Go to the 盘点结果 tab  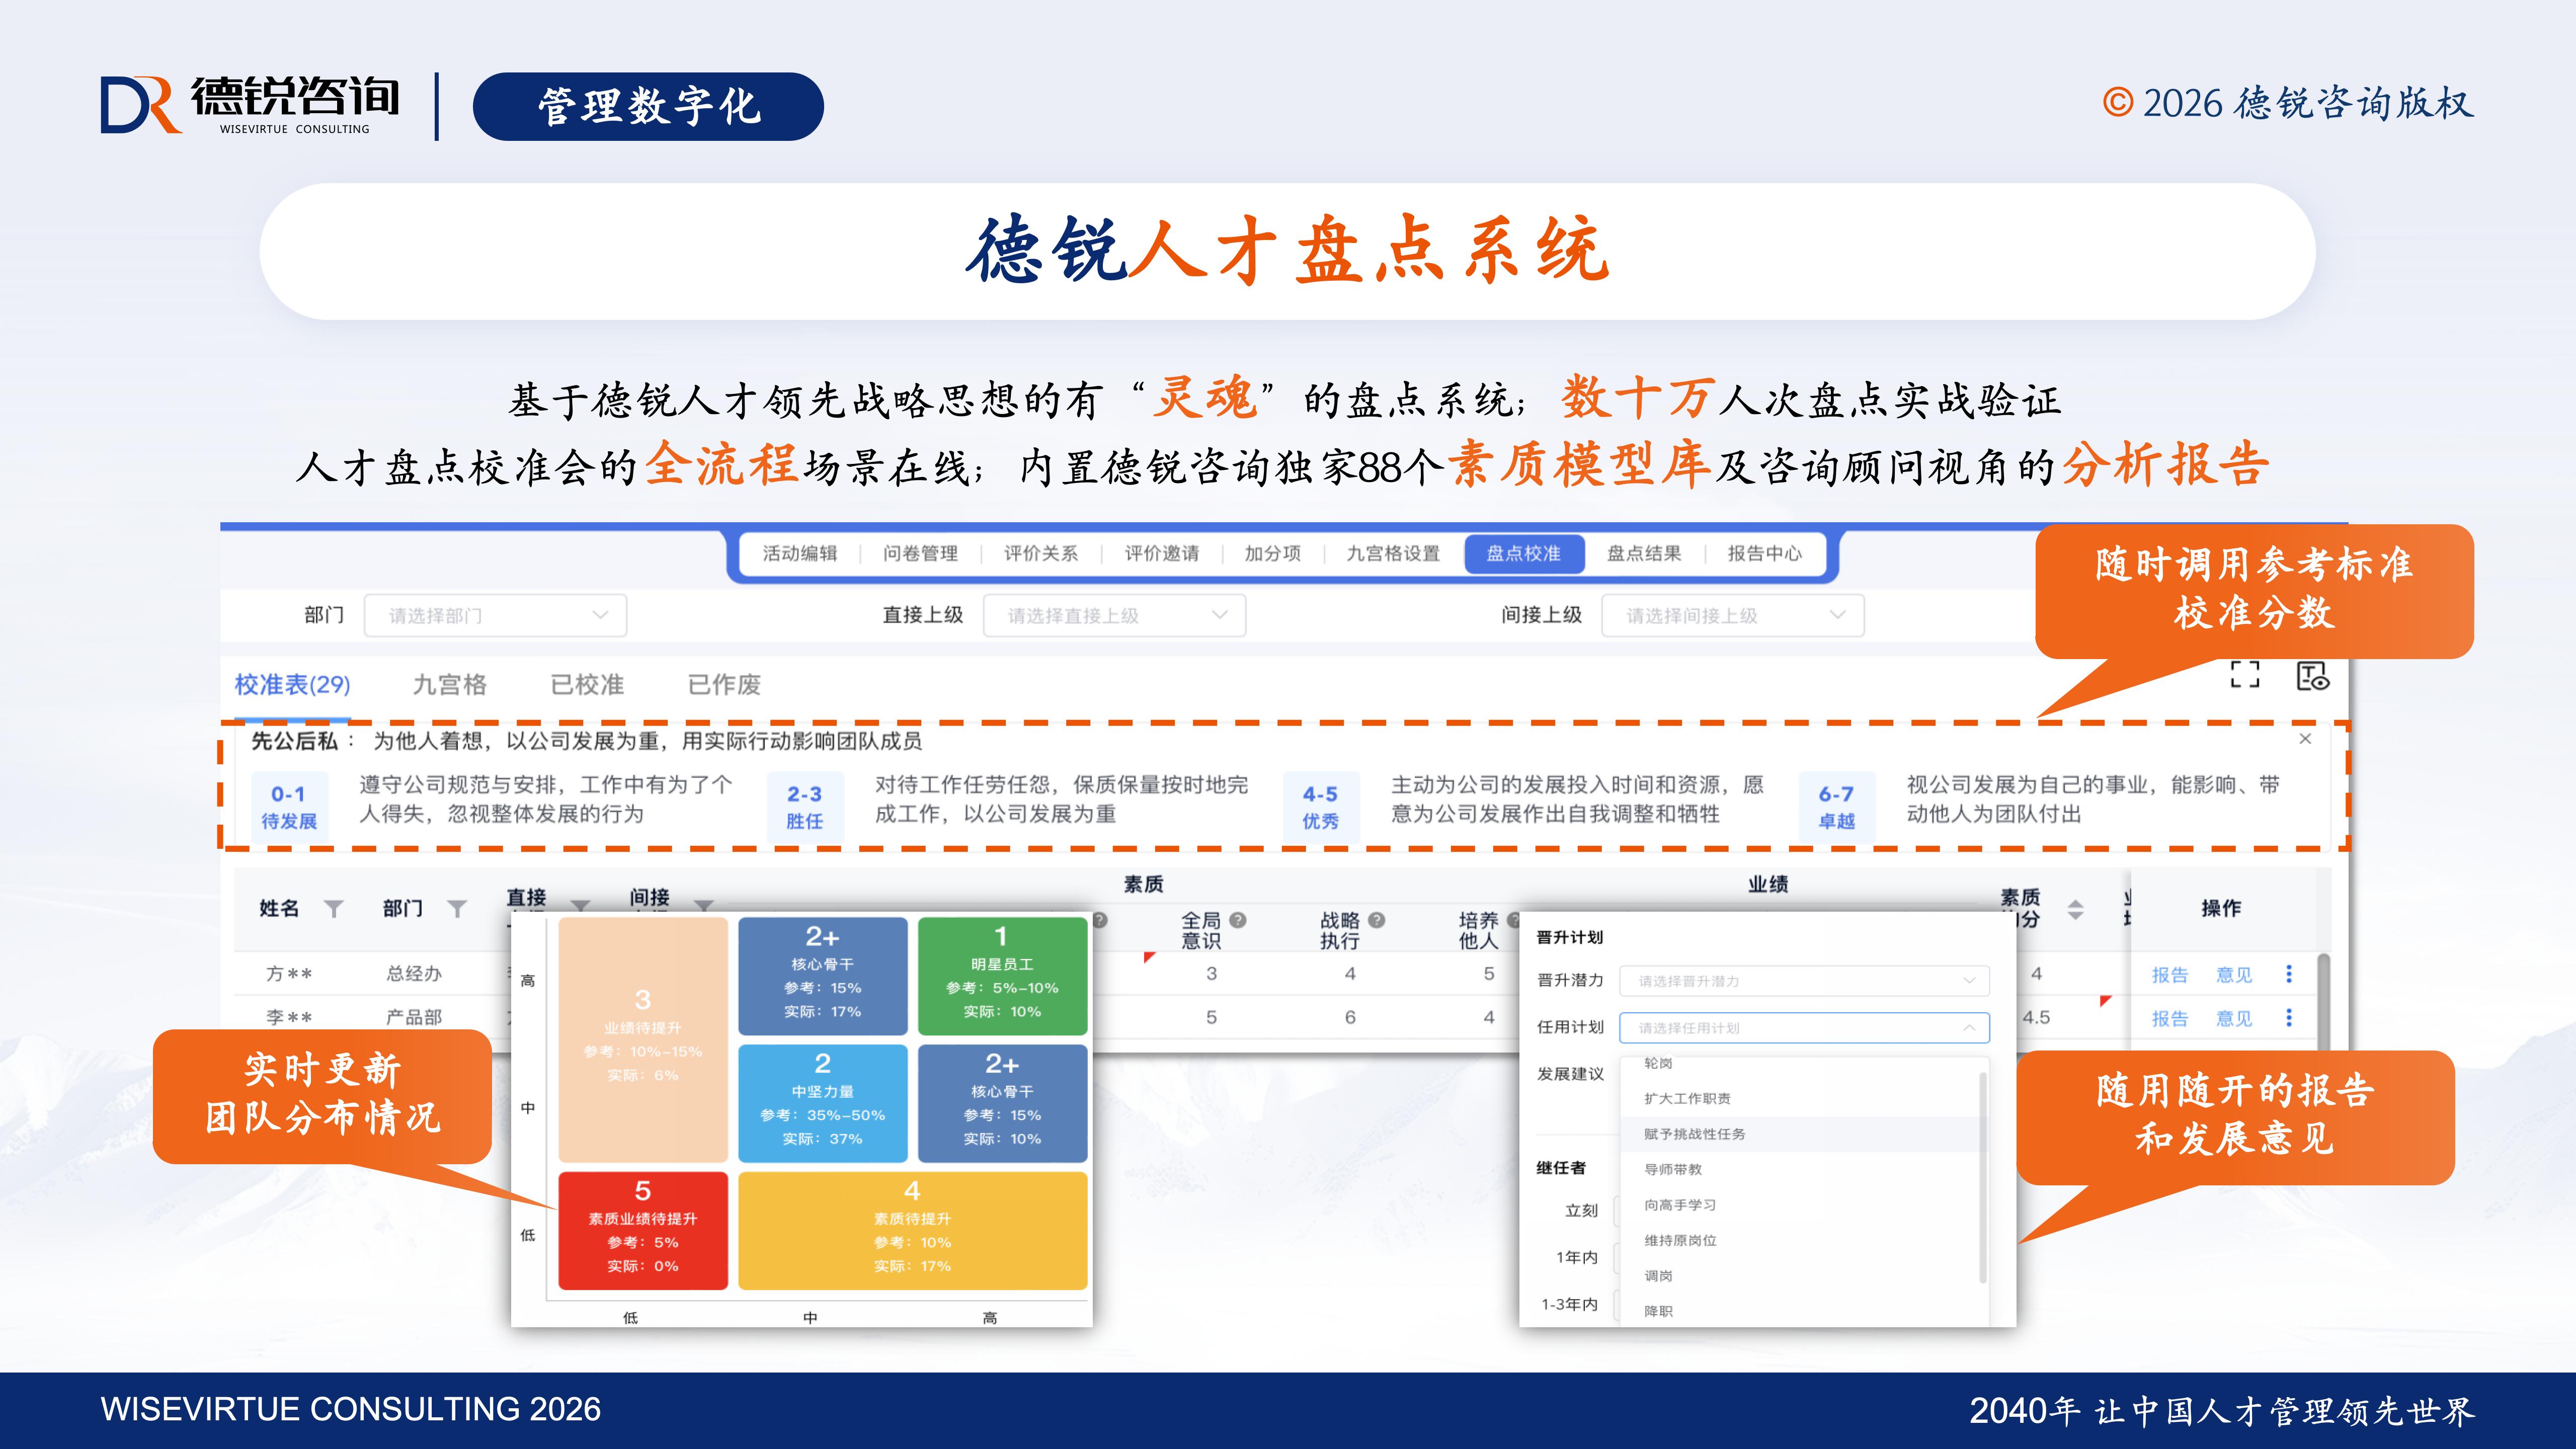1644,554
